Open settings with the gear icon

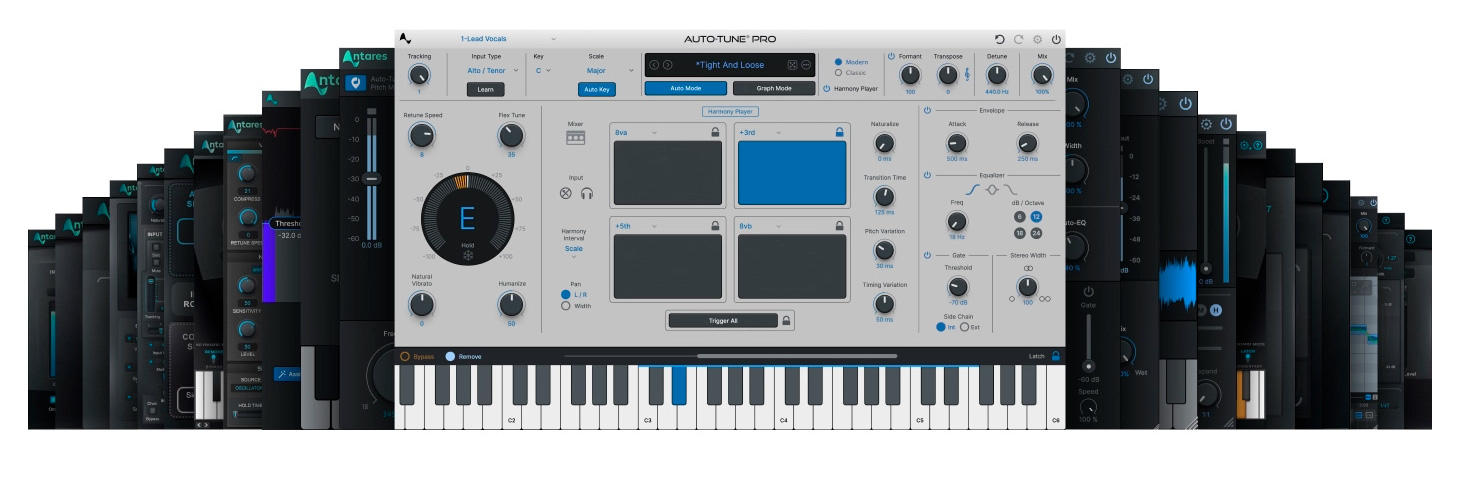click(1037, 39)
